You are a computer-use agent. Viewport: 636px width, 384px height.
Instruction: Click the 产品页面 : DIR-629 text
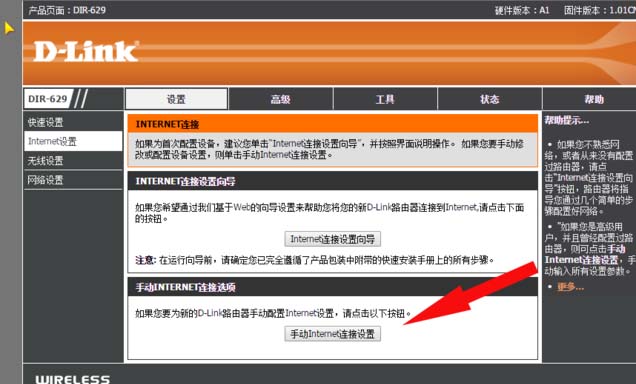(67, 10)
